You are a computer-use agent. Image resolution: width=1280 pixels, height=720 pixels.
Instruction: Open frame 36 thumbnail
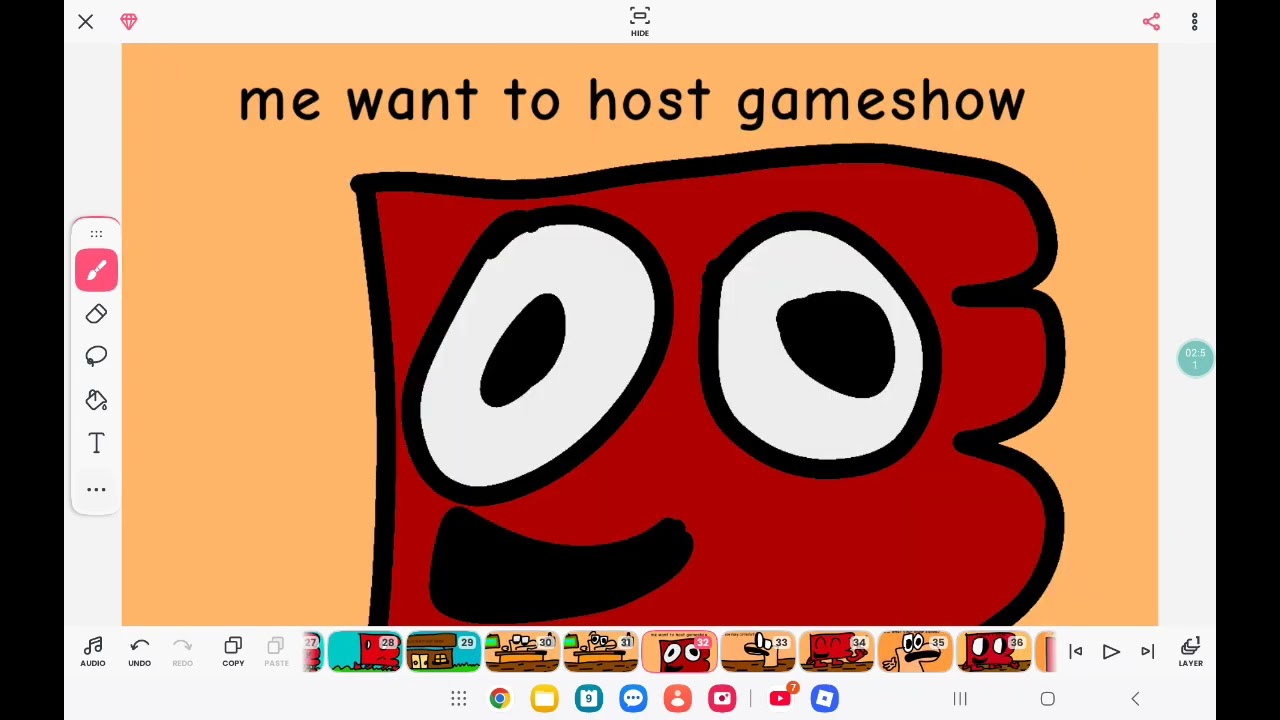[994, 651]
